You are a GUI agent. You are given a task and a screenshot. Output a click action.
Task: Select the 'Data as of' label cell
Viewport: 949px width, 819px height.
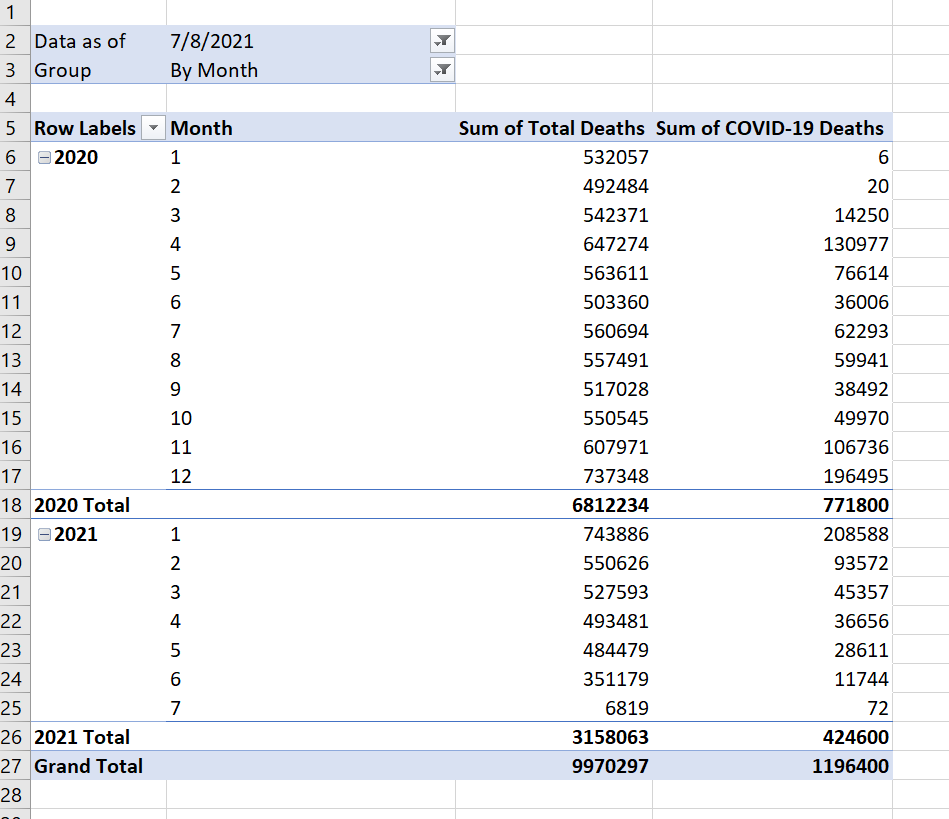[x=99, y=41]
